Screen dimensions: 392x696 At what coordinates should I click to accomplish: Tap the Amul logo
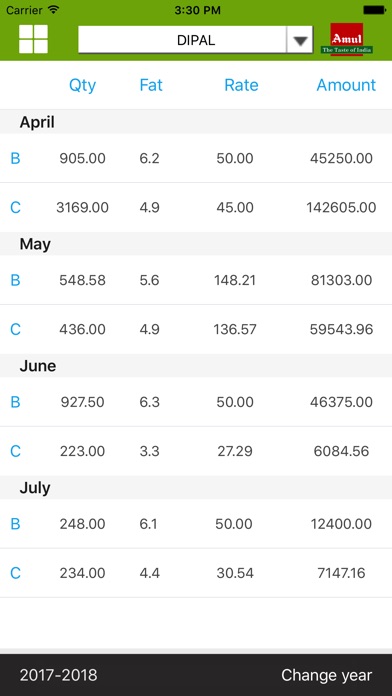(347, 40)
